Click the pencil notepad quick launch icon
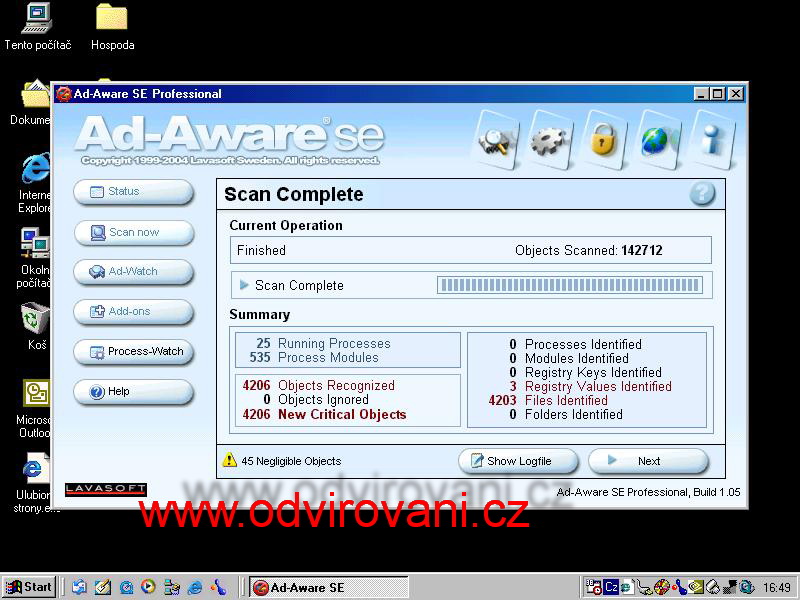This screenshot has width=800, height=600. point(103,587)
